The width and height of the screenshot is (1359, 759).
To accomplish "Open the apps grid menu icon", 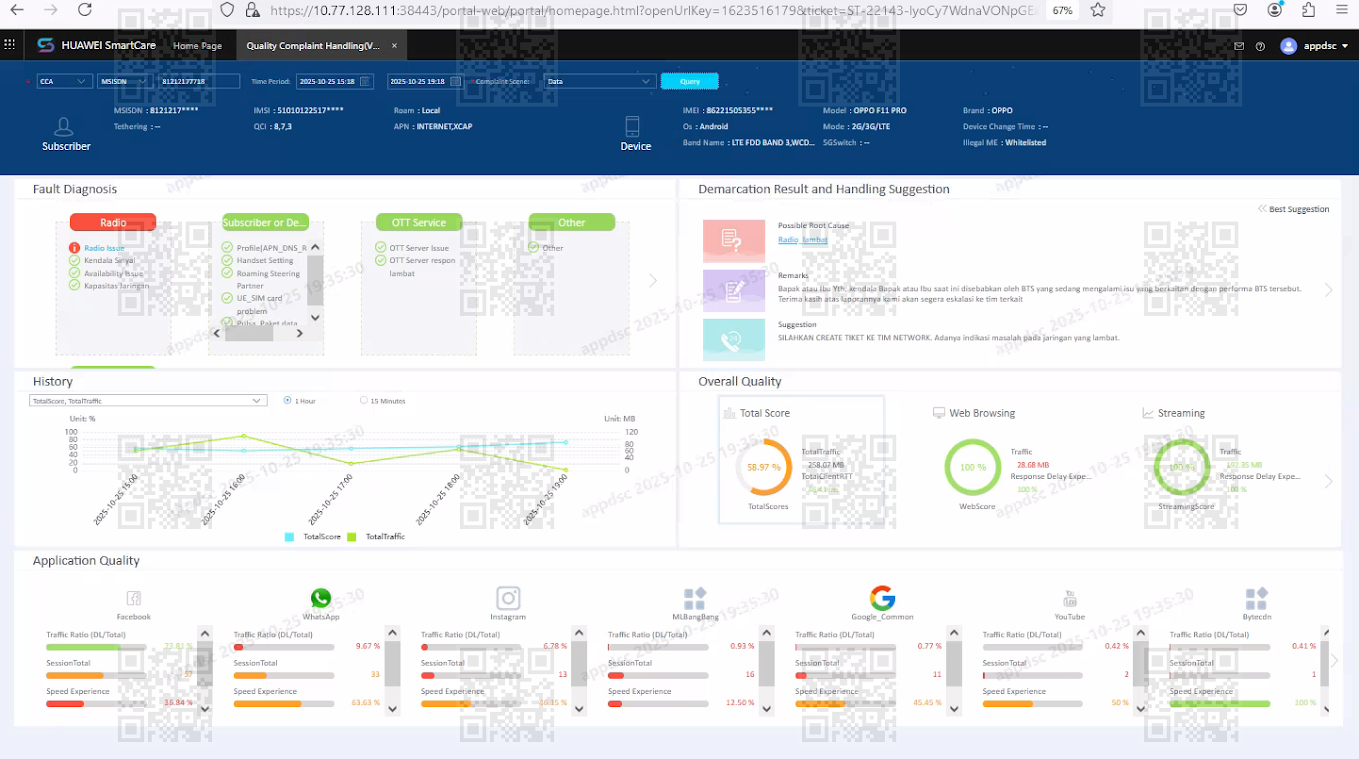I will [x=10, y=45].
